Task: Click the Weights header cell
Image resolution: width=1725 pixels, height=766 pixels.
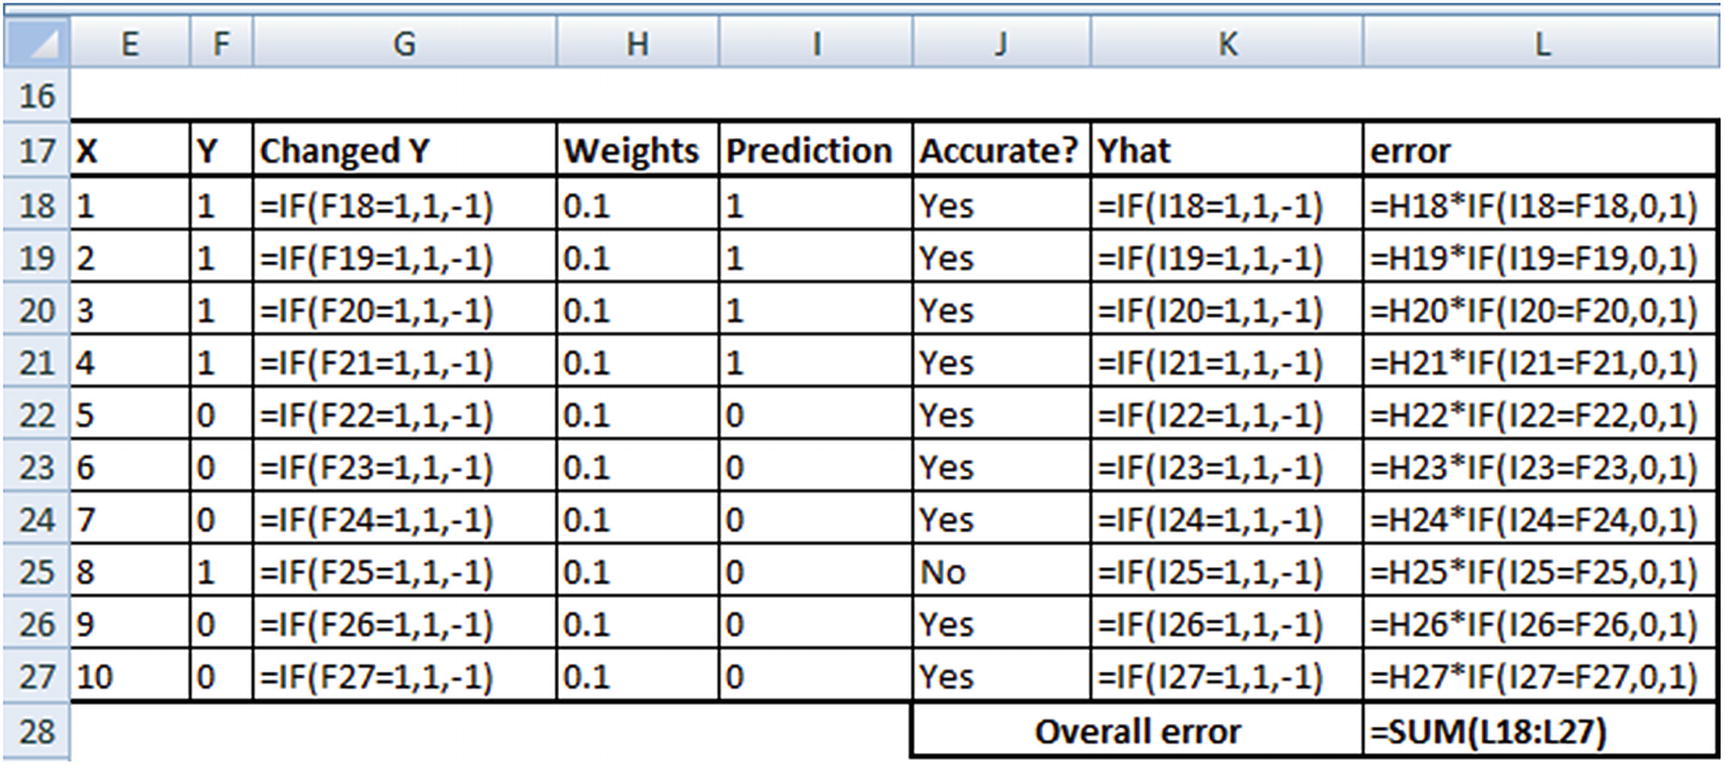Action: coord(637,151)
